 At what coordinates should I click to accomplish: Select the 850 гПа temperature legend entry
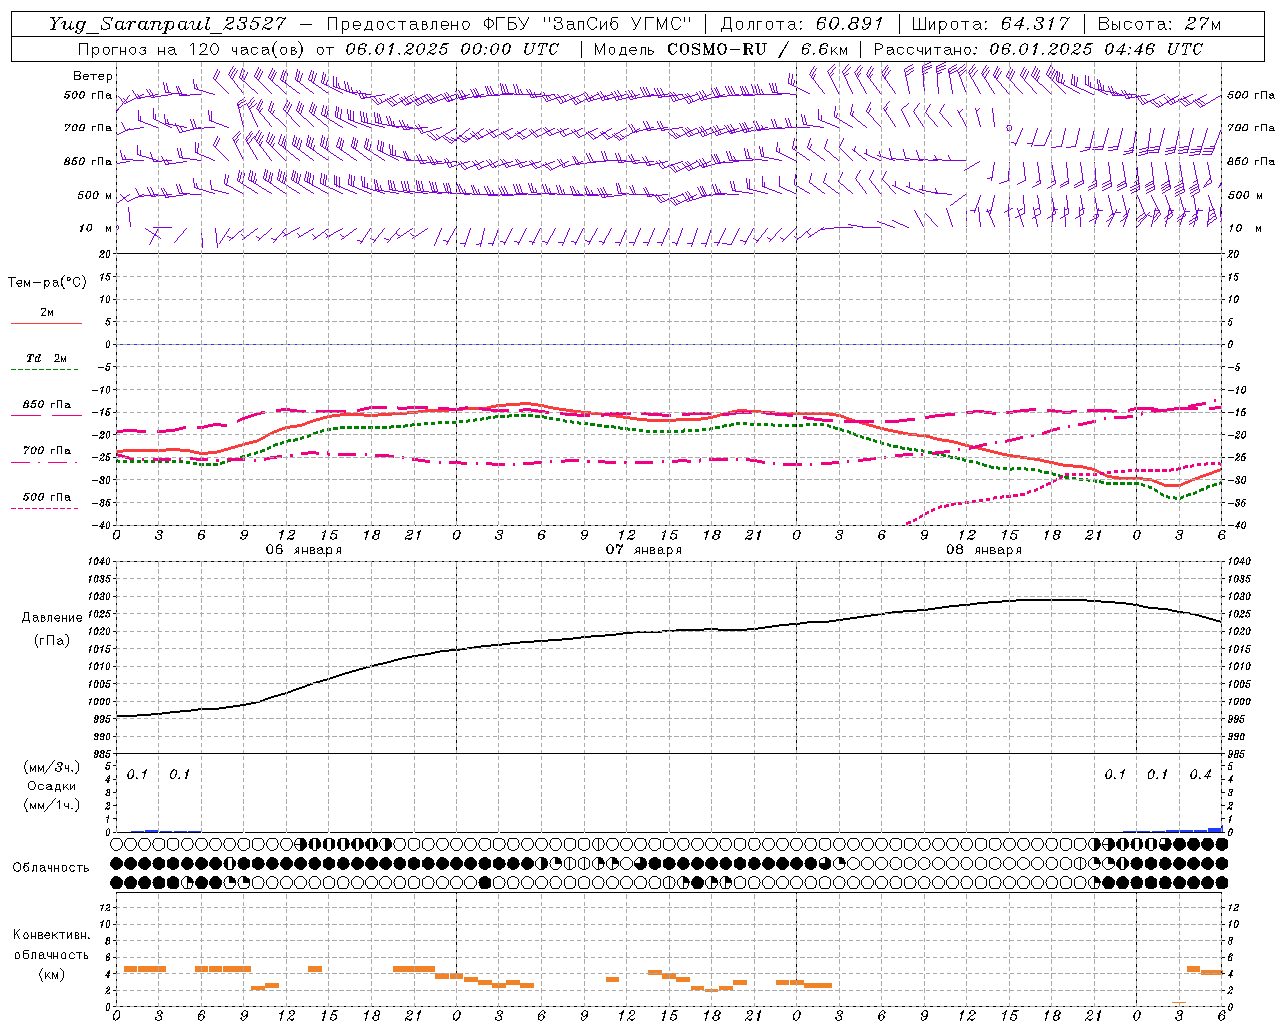coord(46,405)
